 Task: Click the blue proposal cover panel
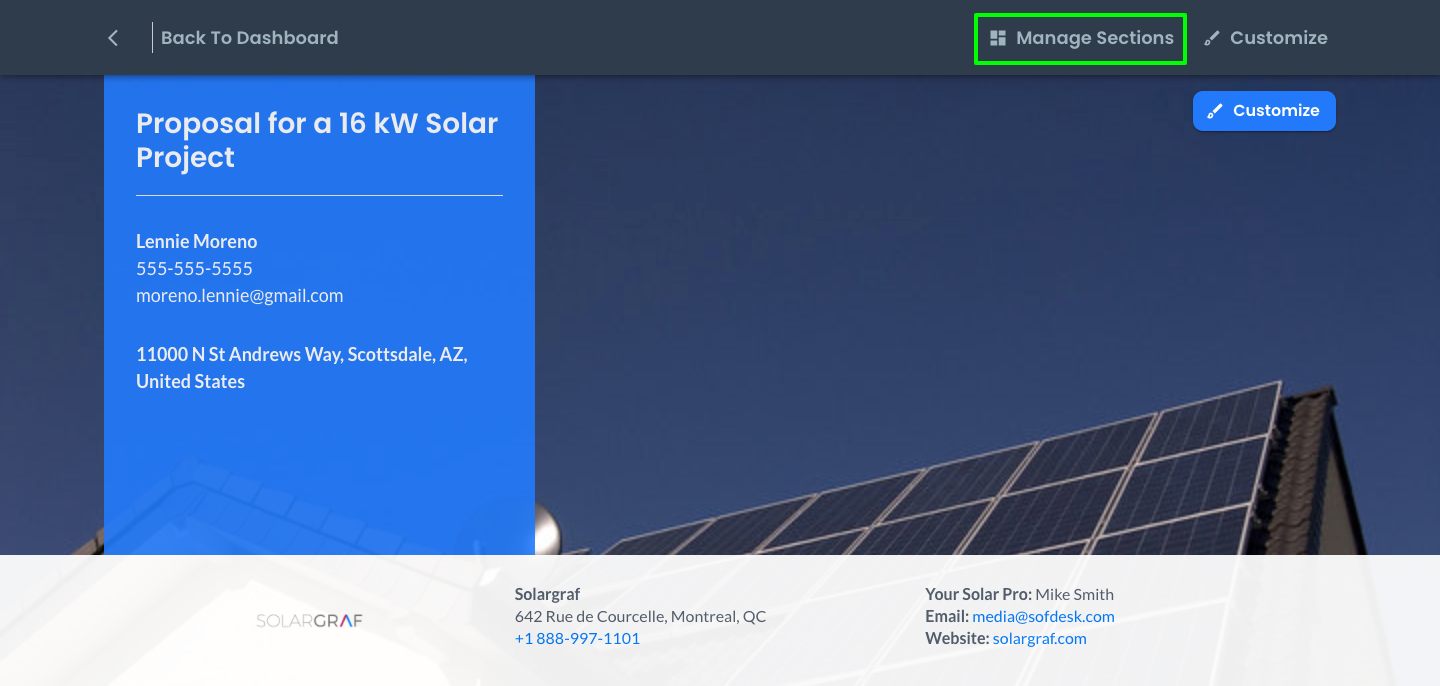[319, 470]
